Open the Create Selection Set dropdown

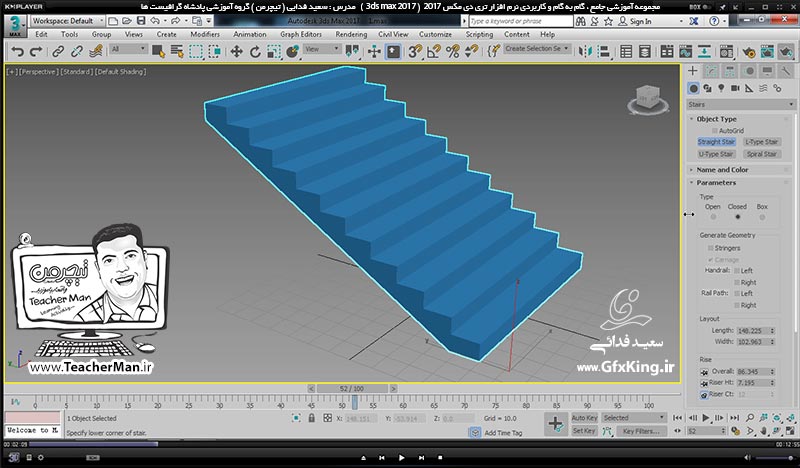pos(537,48)
